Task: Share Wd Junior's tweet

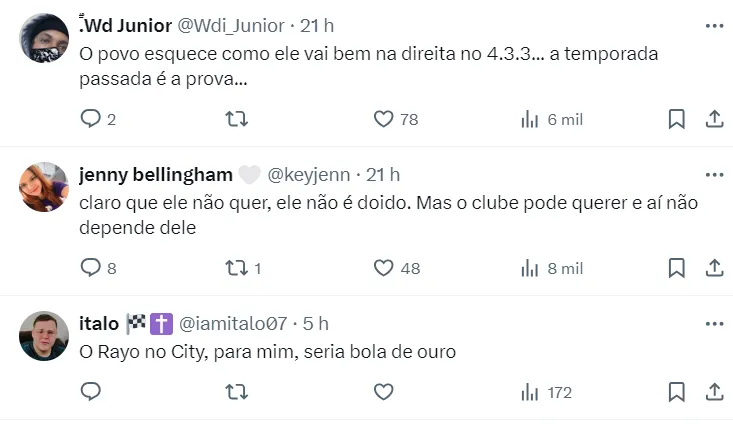Action: [x=714, y=119]
